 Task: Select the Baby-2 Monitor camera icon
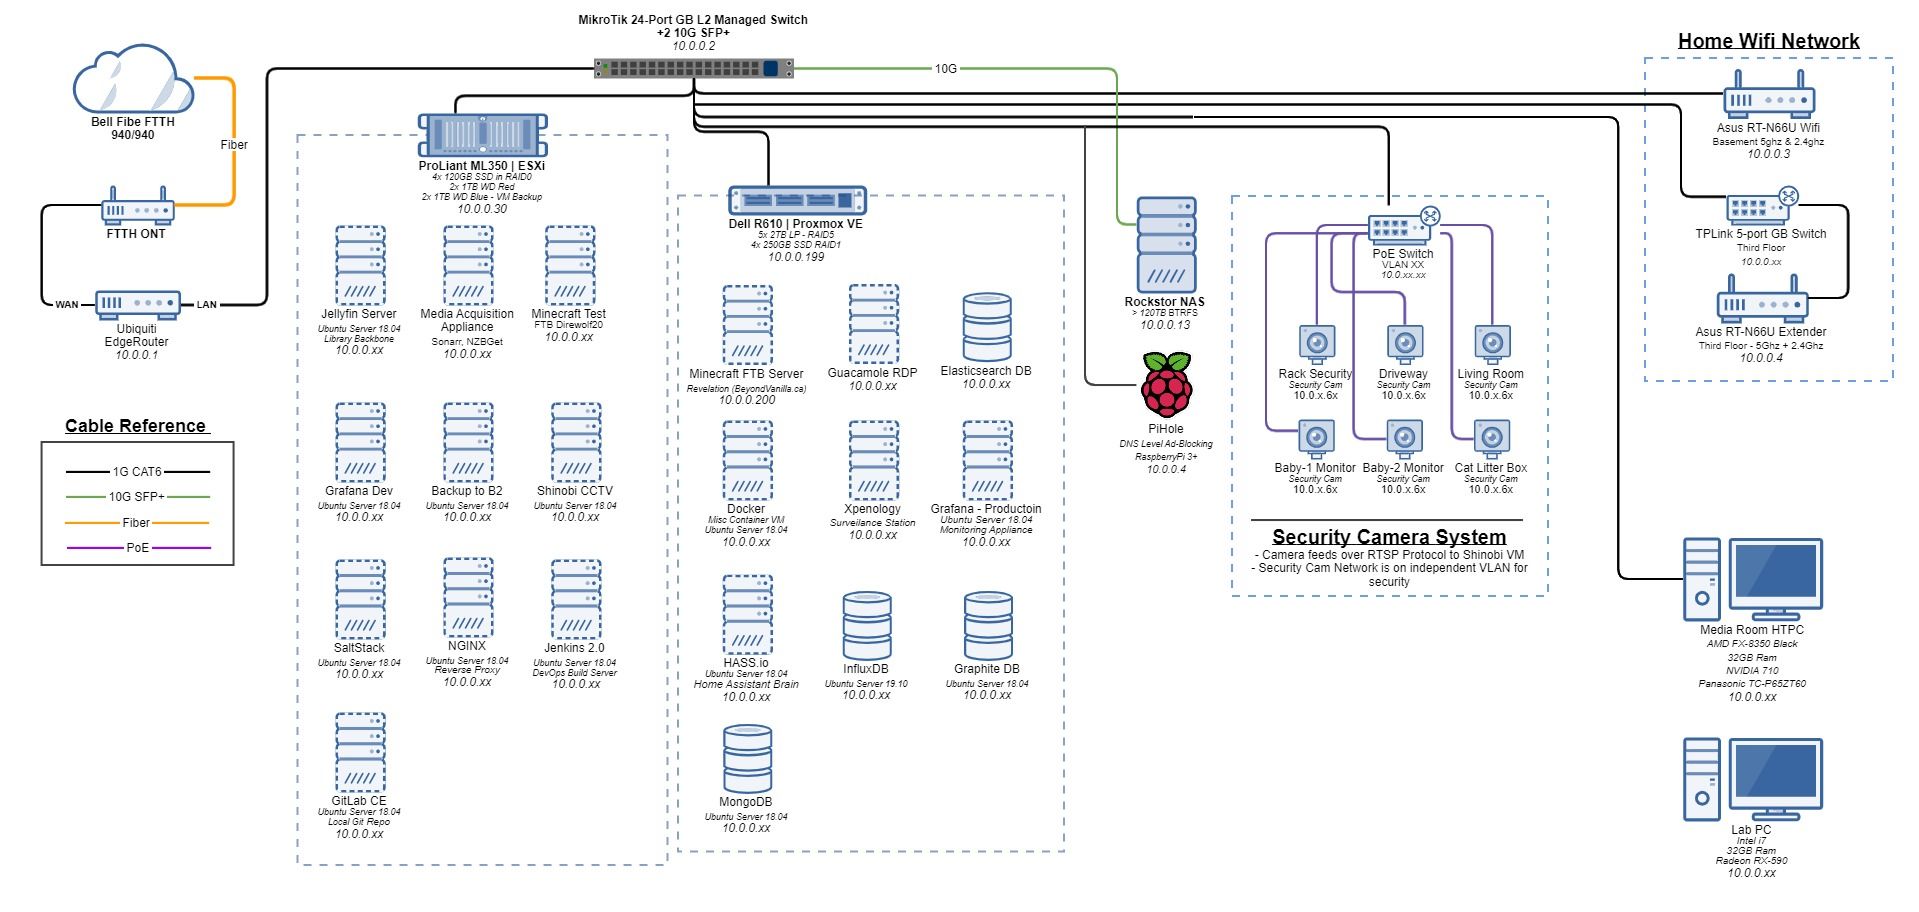(1404, 438)
